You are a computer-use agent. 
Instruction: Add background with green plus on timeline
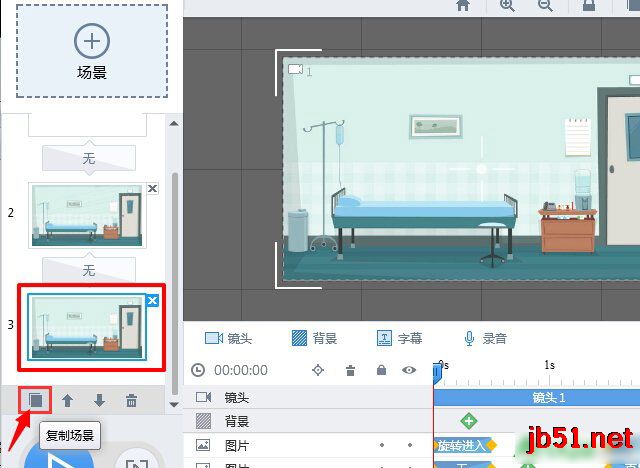469,421
